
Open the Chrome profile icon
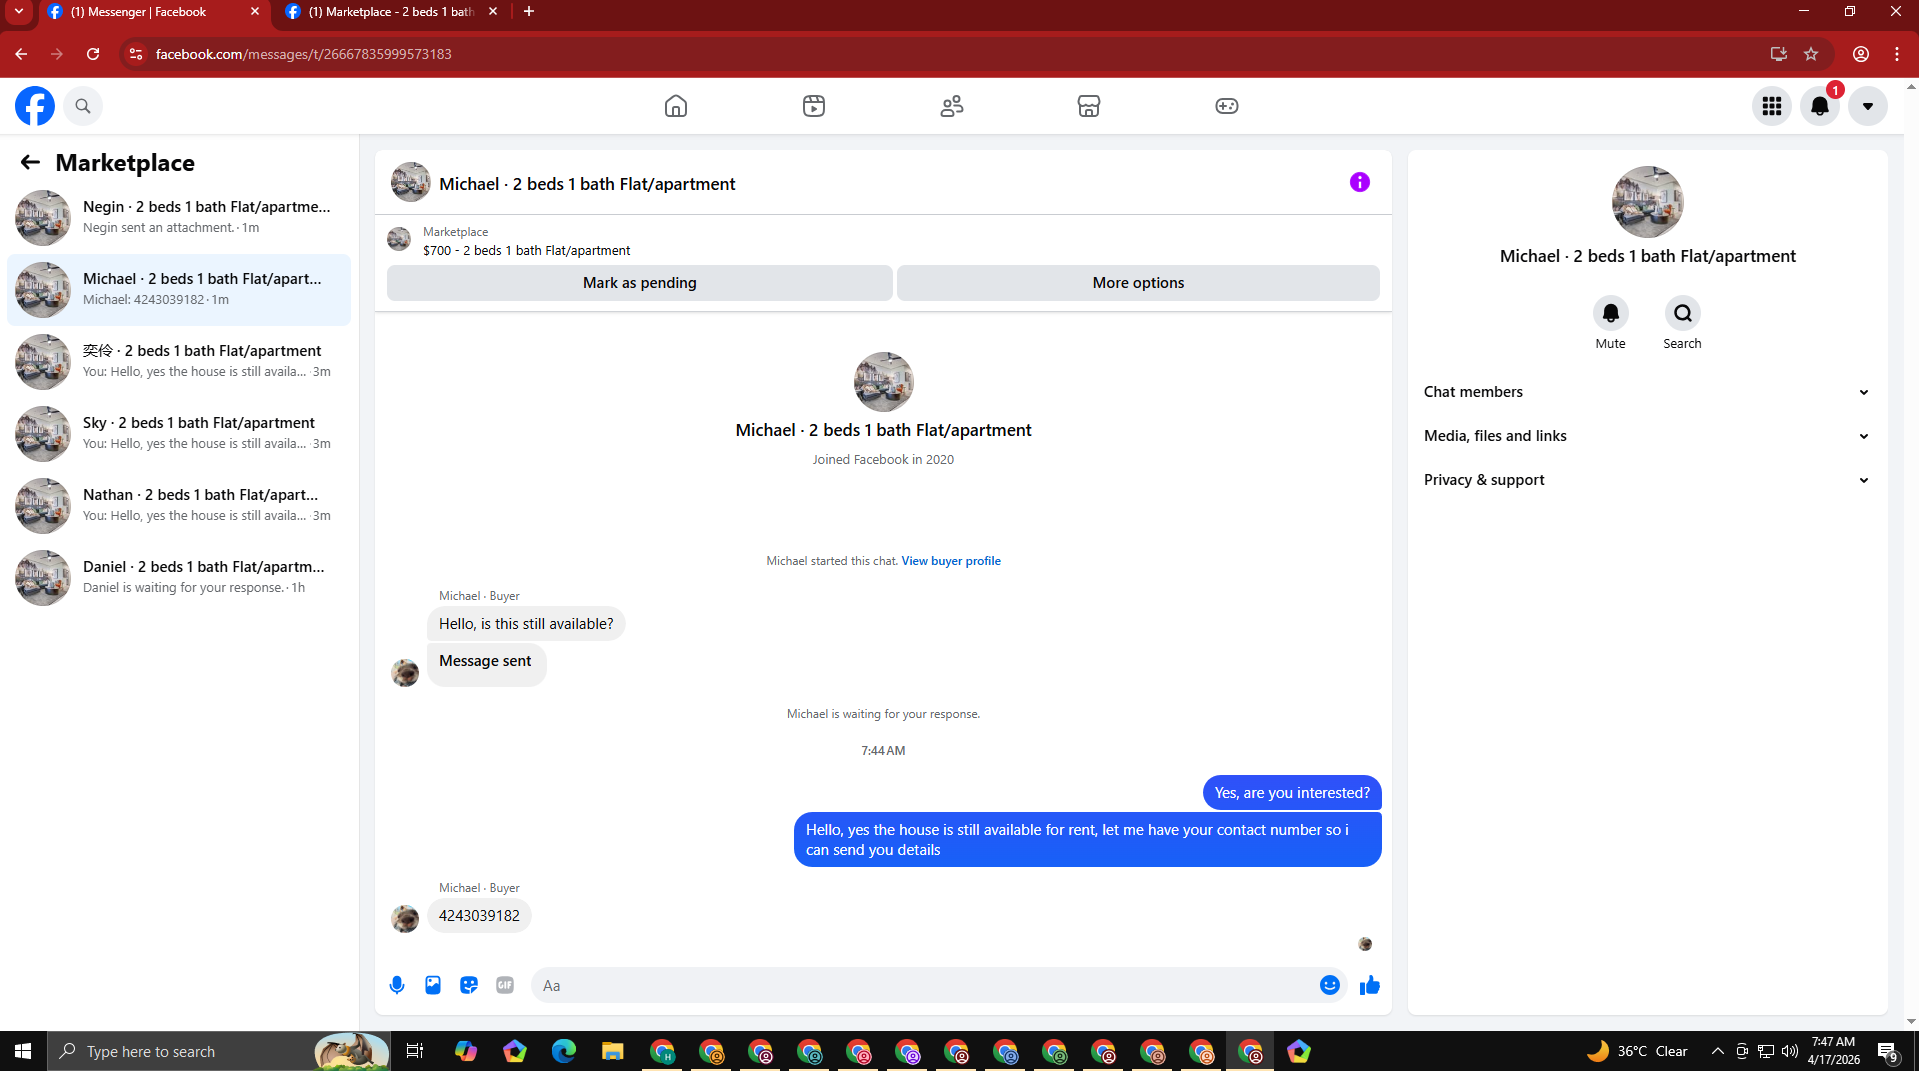pyautogui.click(x=1861, y=54)
